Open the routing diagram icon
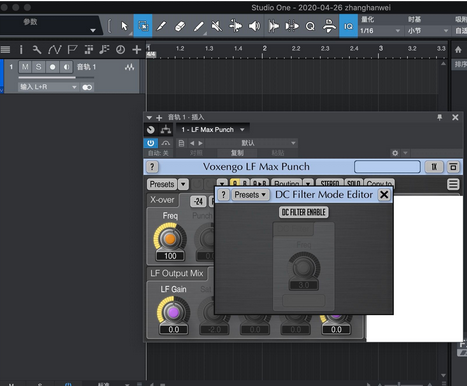467x386 pixels. [166, 129]
